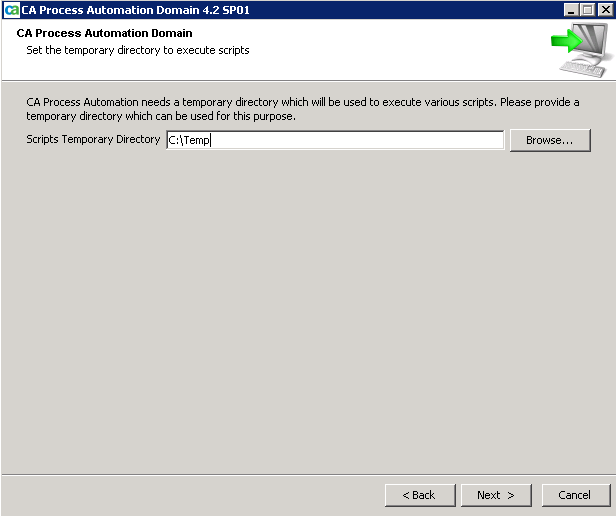Screen dimensions: 616x516
Task: Return to previous step with Back
Action: (x=420, y=495)
